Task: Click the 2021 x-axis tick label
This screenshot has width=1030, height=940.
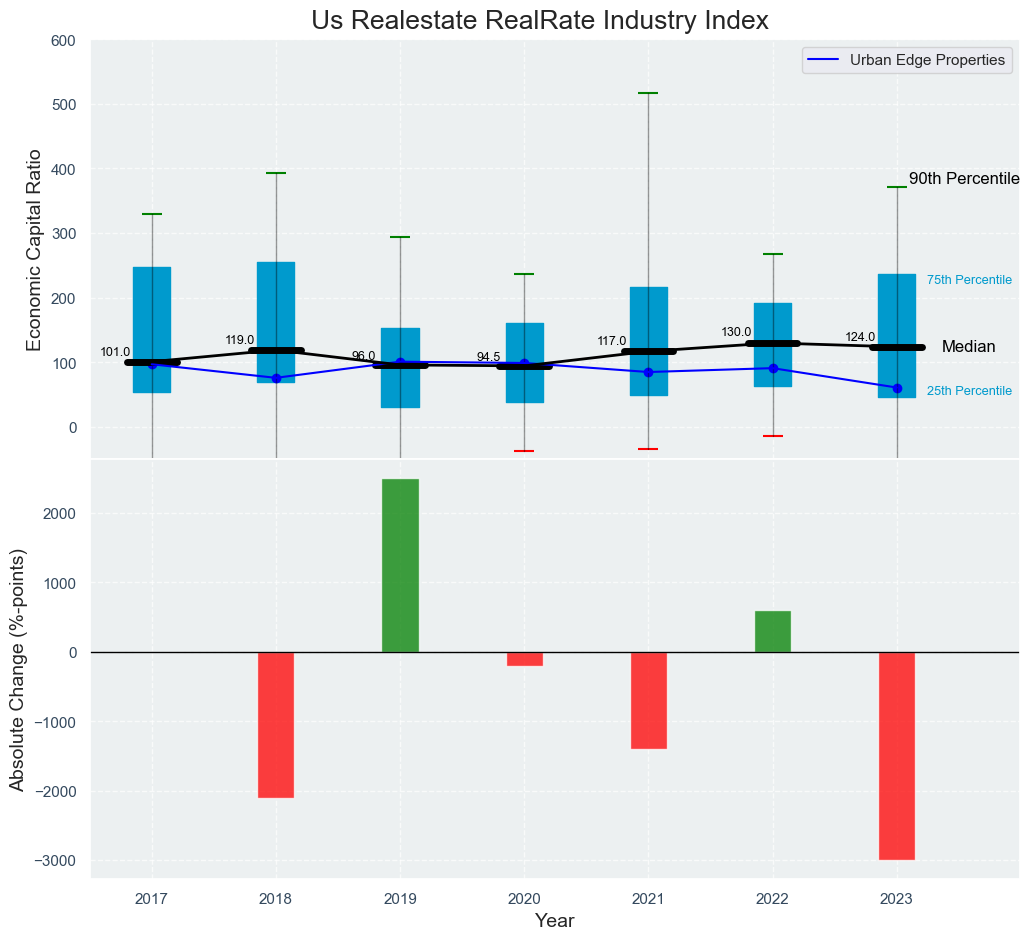Action: click(648, 900)
